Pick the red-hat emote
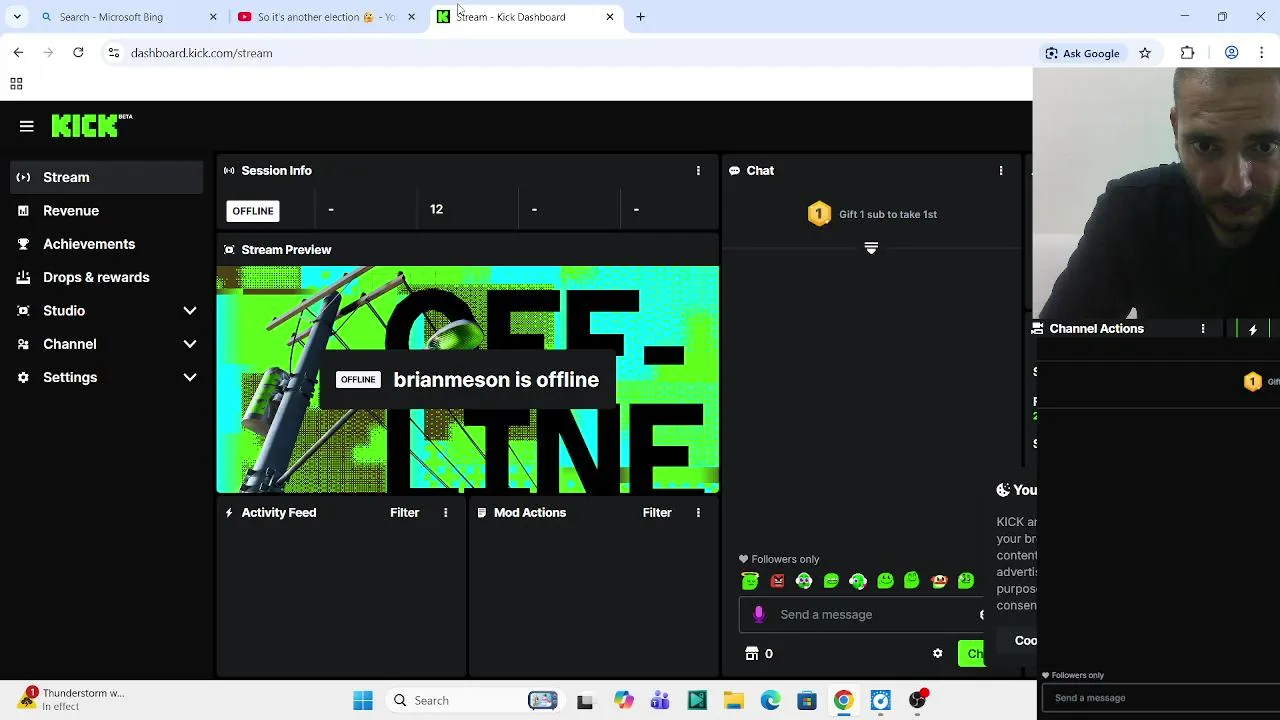Image resolution: width=1280 pixels, height=720 pixels. pos(939,581)
